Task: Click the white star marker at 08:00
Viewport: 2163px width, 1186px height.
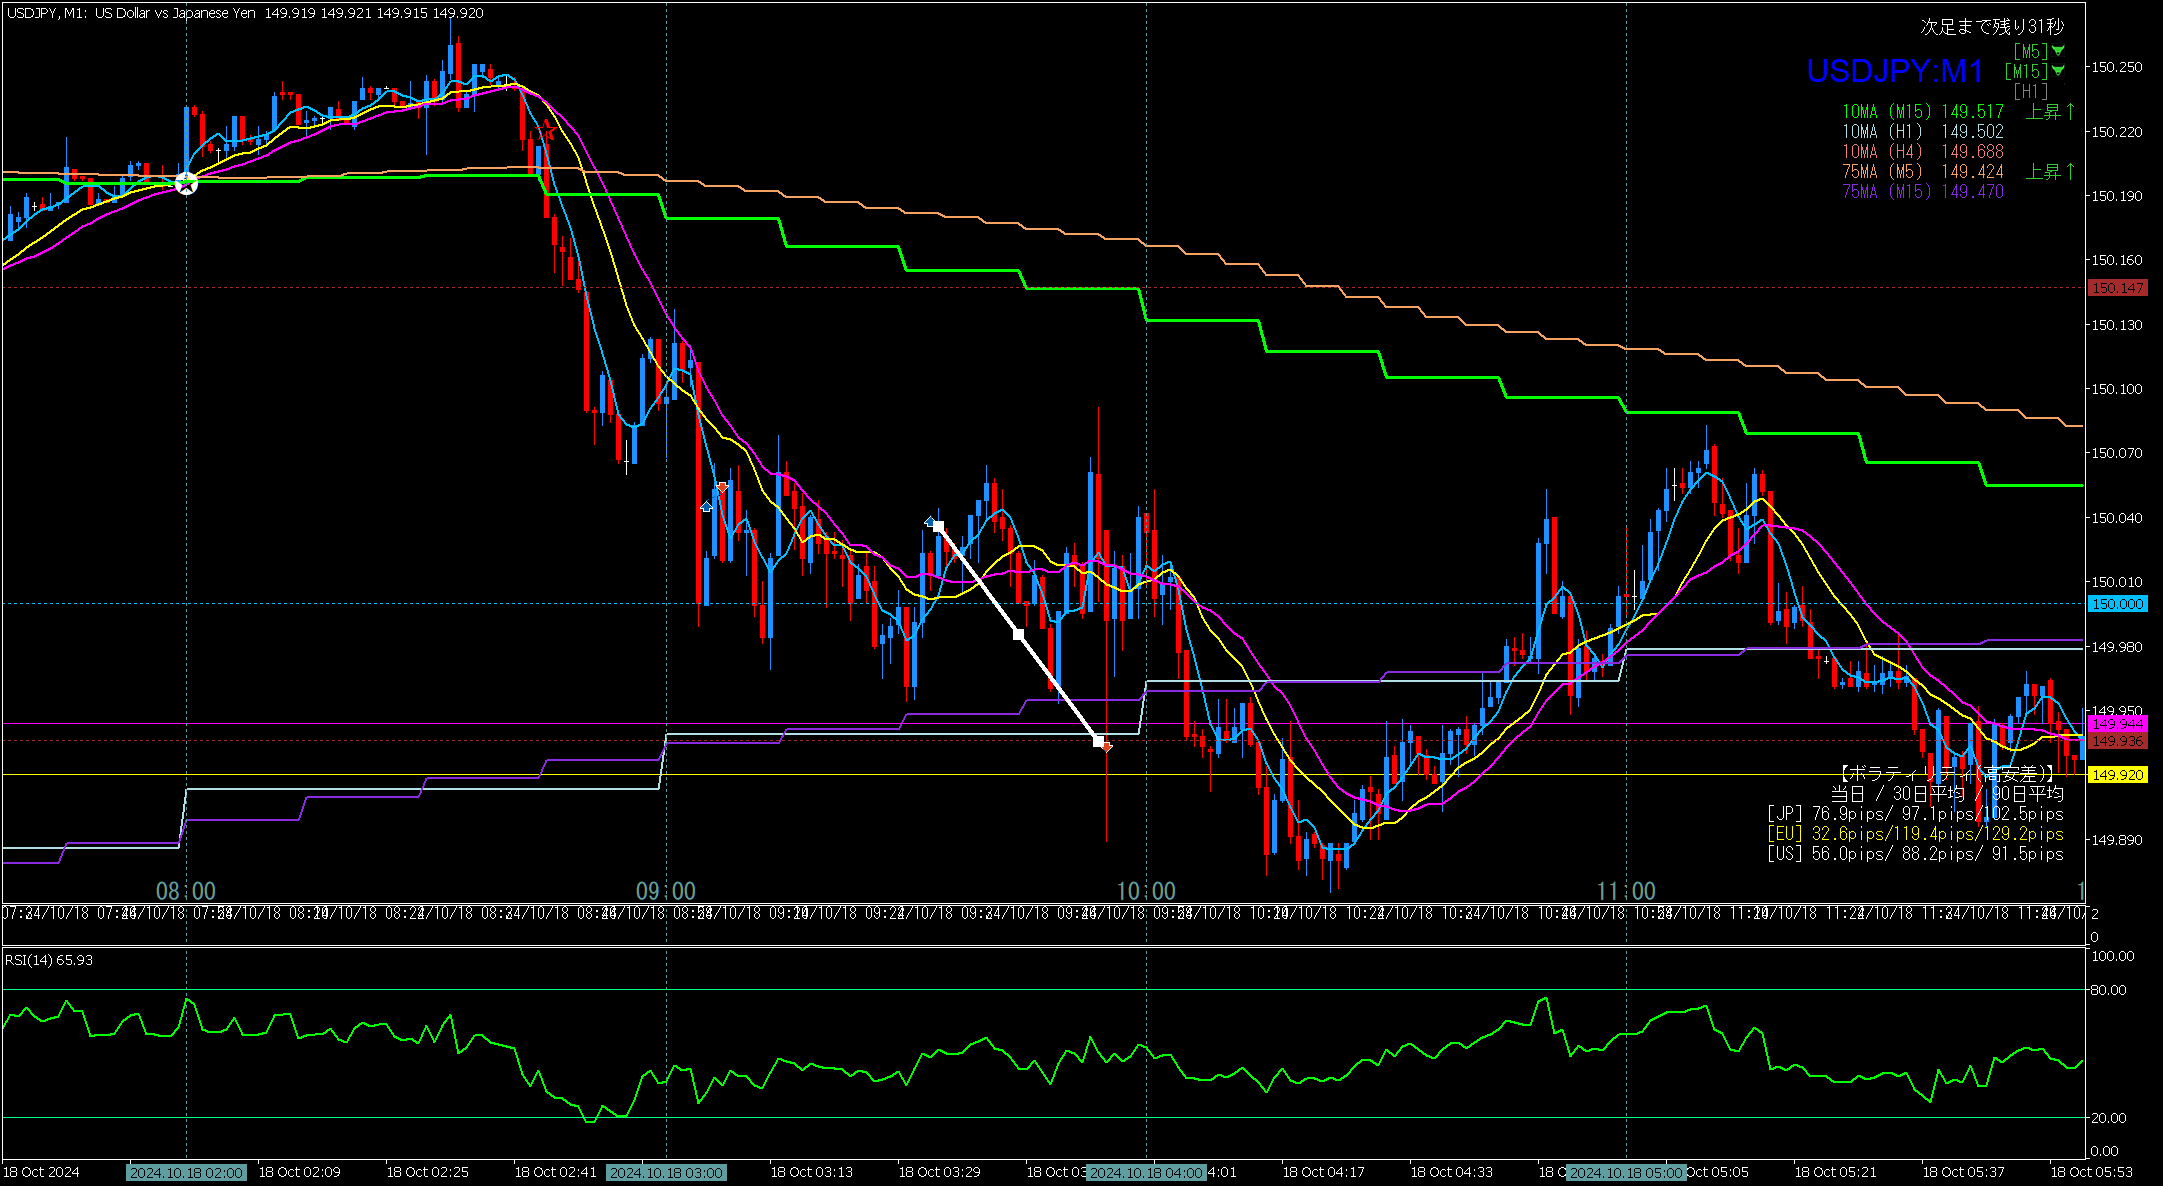Action: [186, 183]
